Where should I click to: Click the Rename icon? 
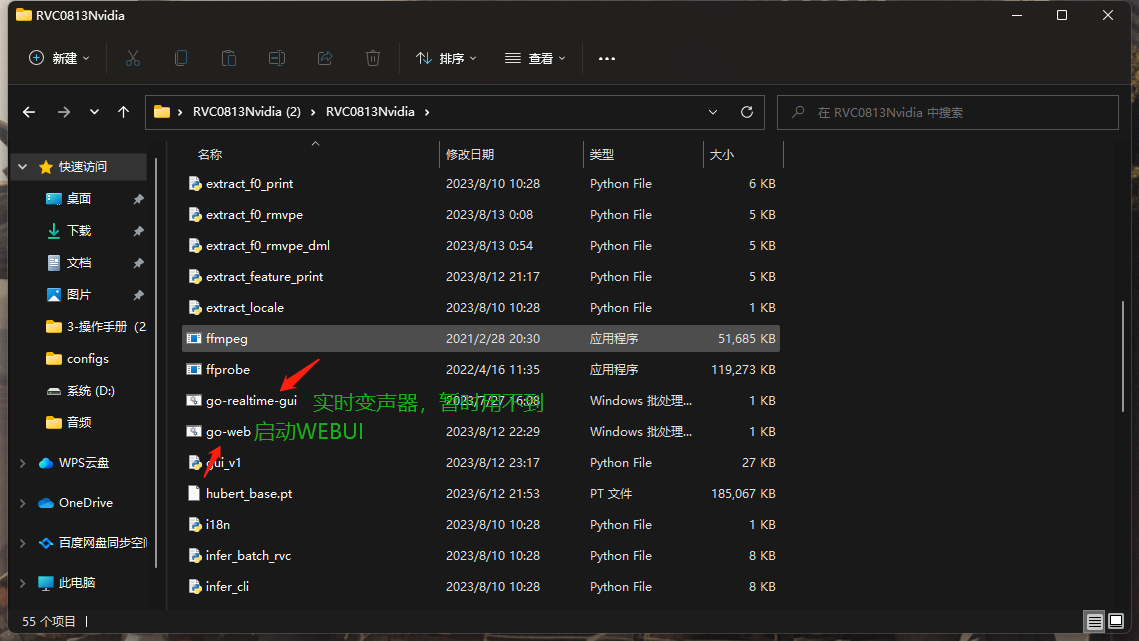click(276, 58)
